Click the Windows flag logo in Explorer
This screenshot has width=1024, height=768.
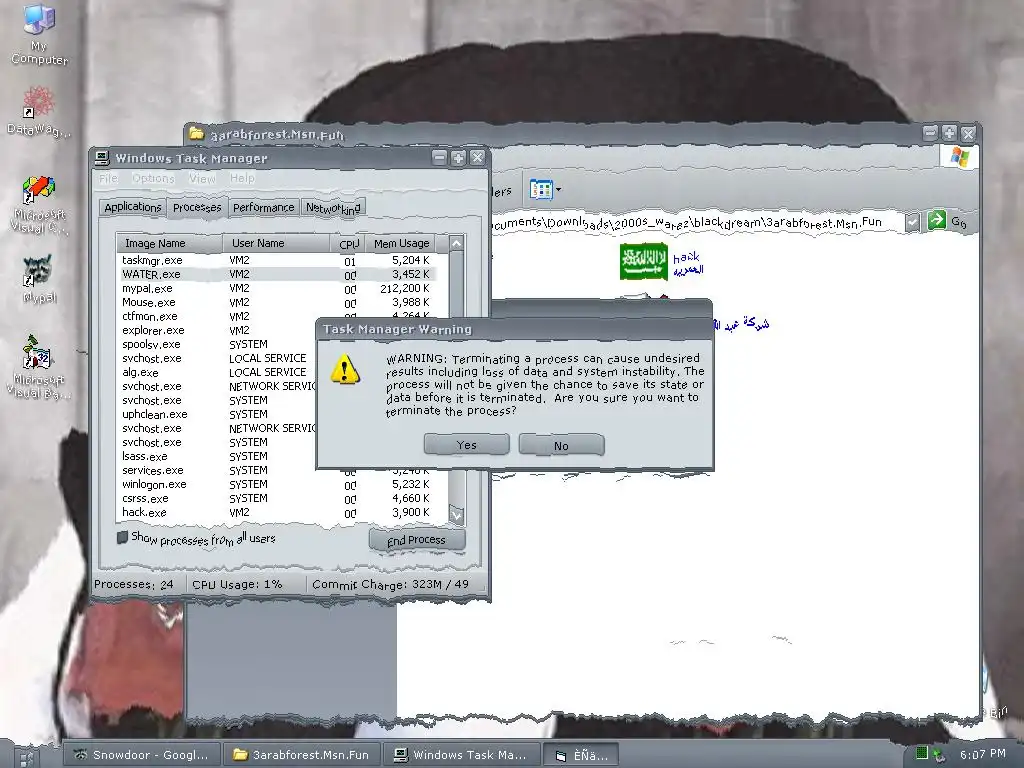coord(960,157)
